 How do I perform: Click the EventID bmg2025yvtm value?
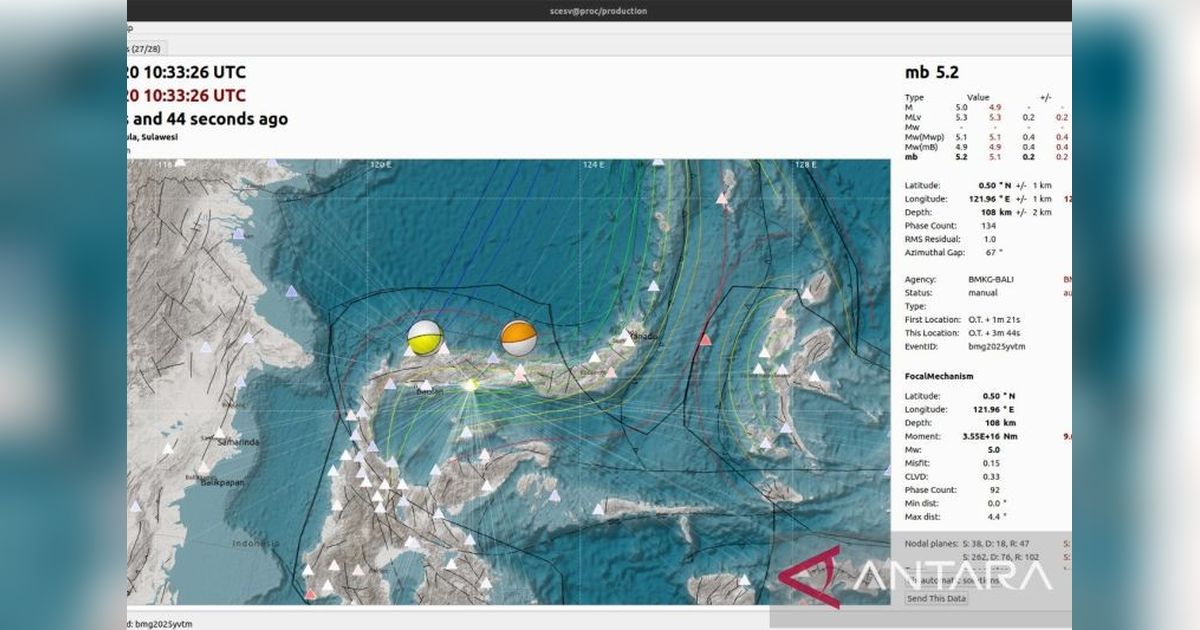coord(996,347)
